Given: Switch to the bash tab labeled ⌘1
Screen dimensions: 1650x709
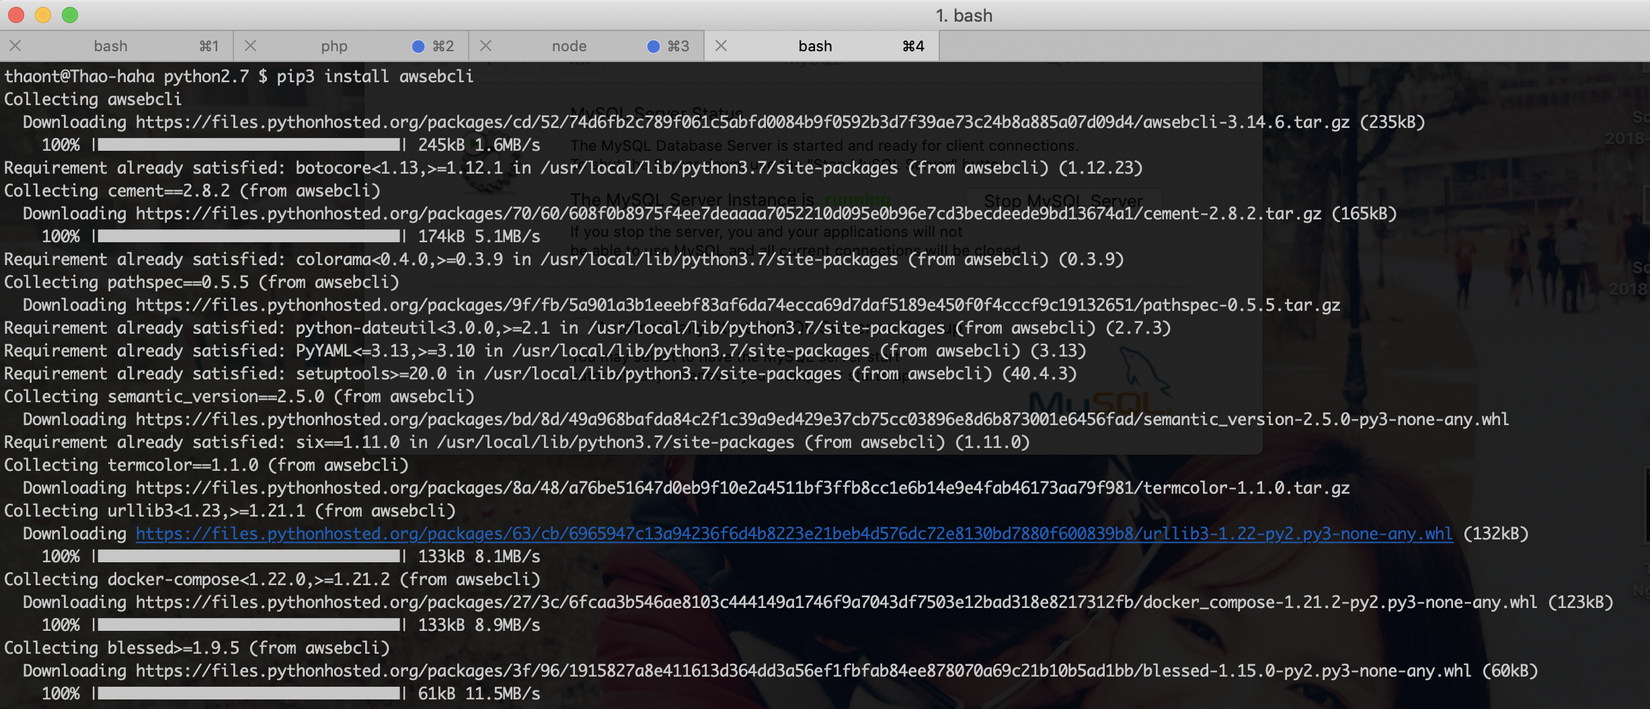Looking at the screenshot, I should 111,46.
